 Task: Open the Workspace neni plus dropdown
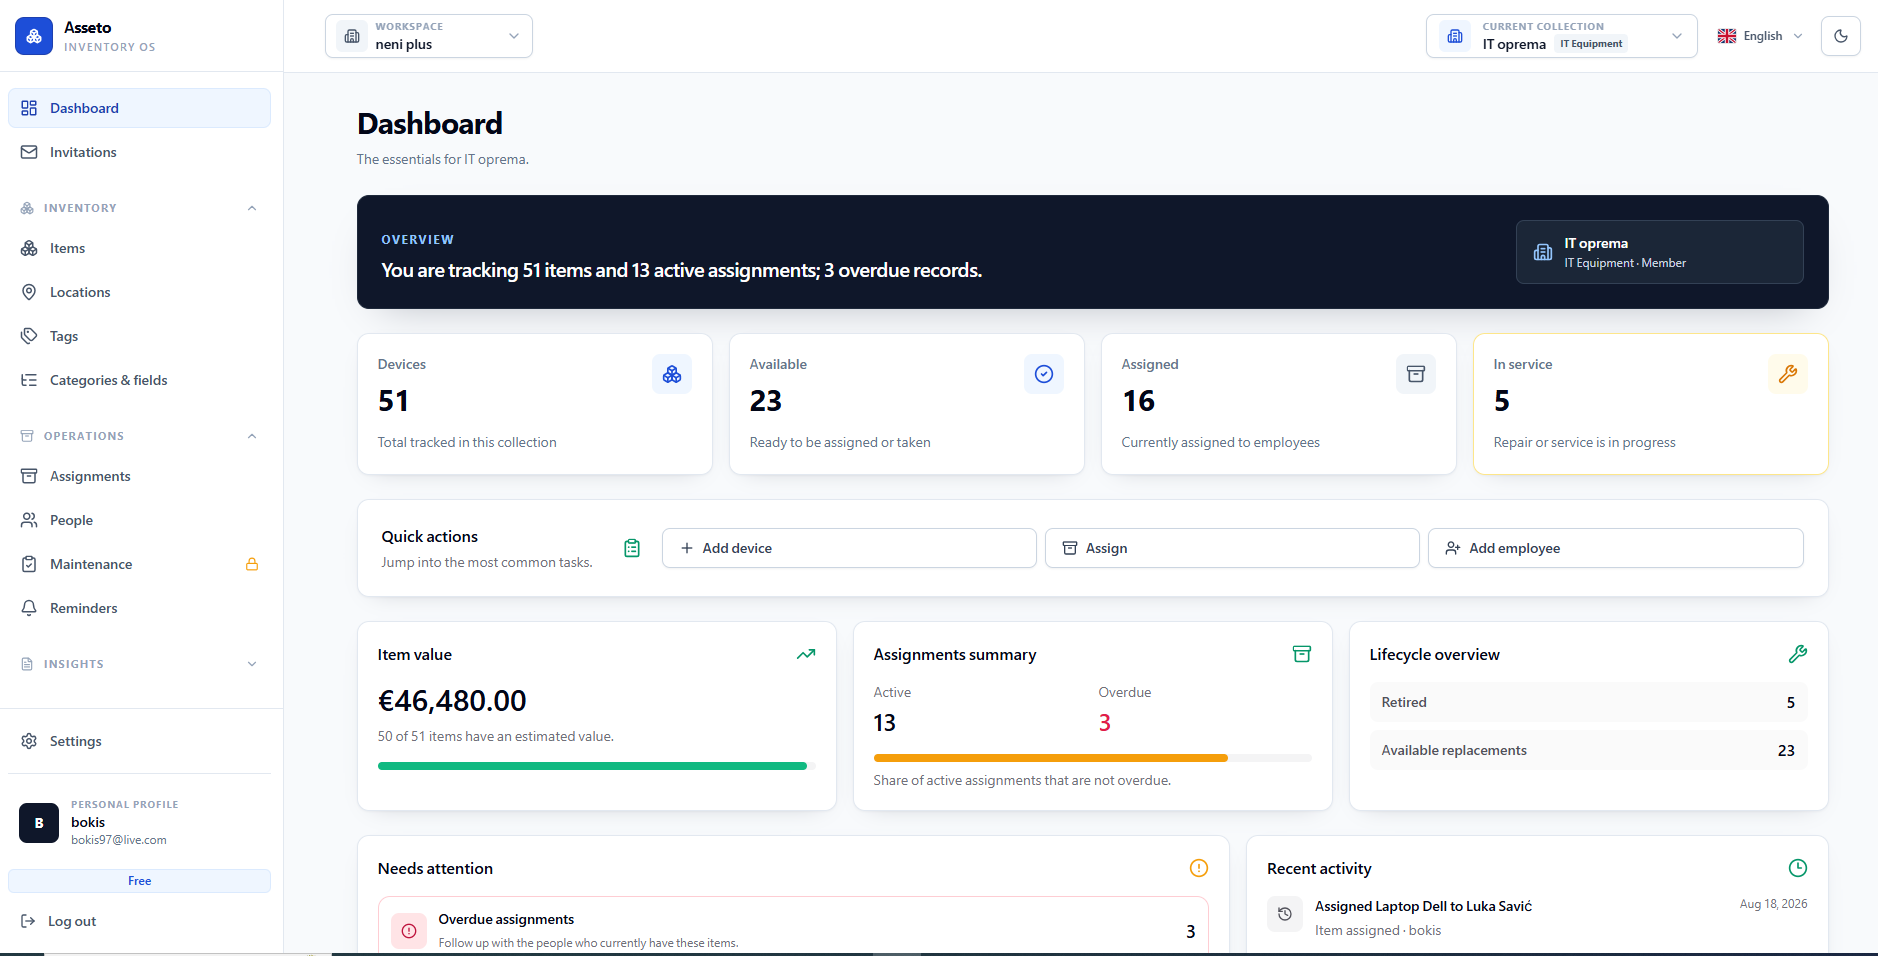[429, 36]
